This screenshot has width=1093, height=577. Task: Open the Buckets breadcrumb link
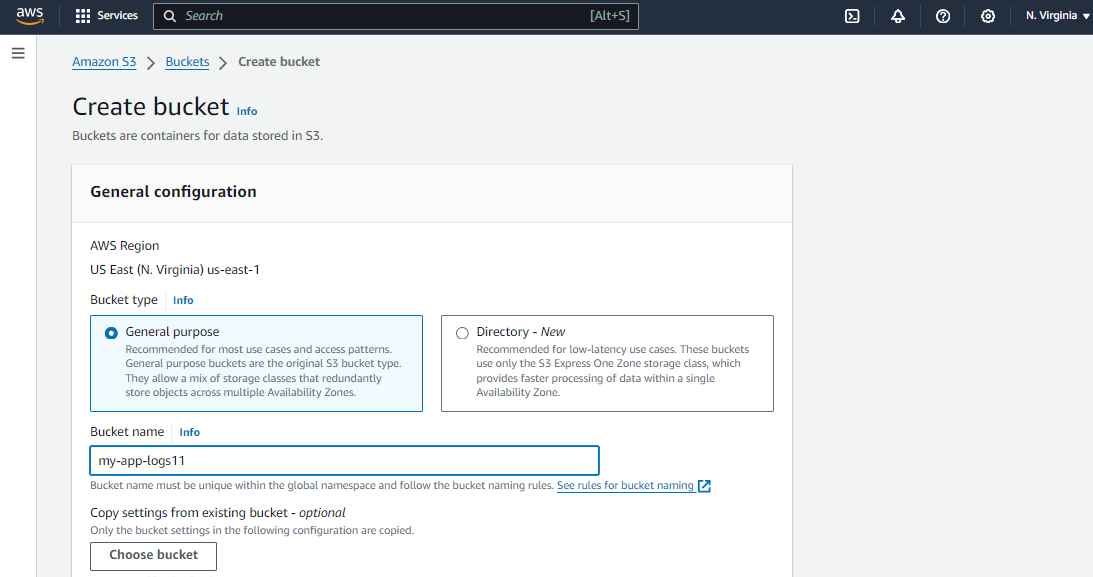(x=187, y=61)
